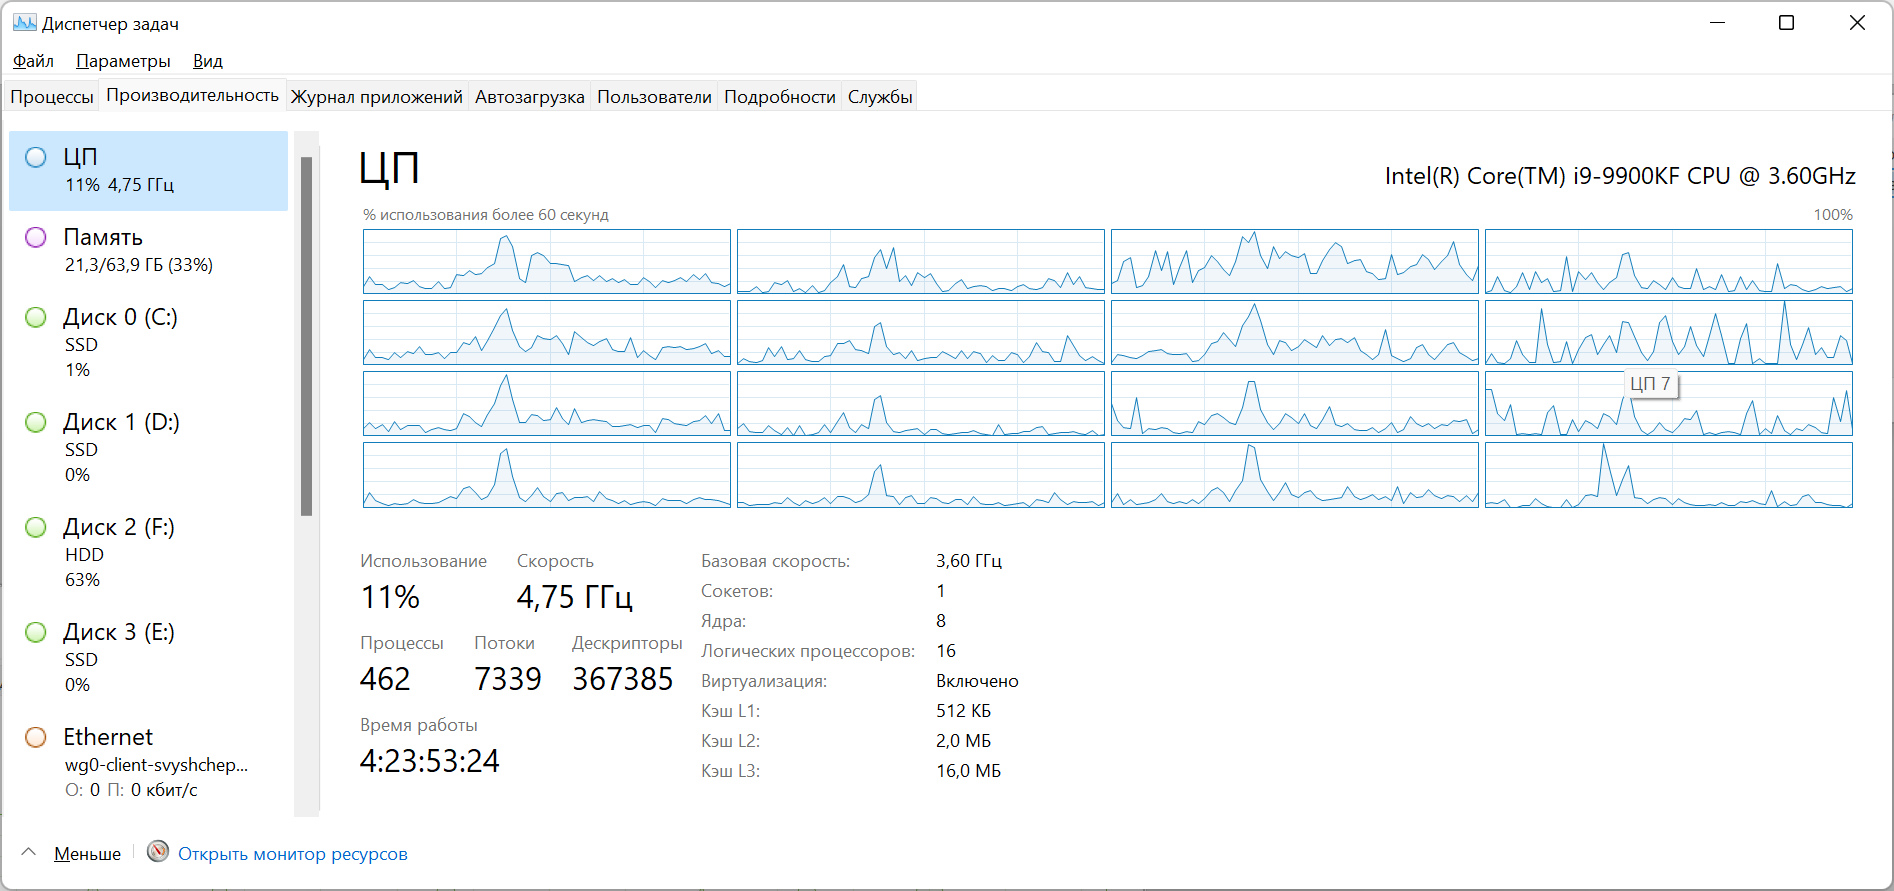
Task: Select the ЦП circle indicator in sidebar
Action: pos(36,157)
